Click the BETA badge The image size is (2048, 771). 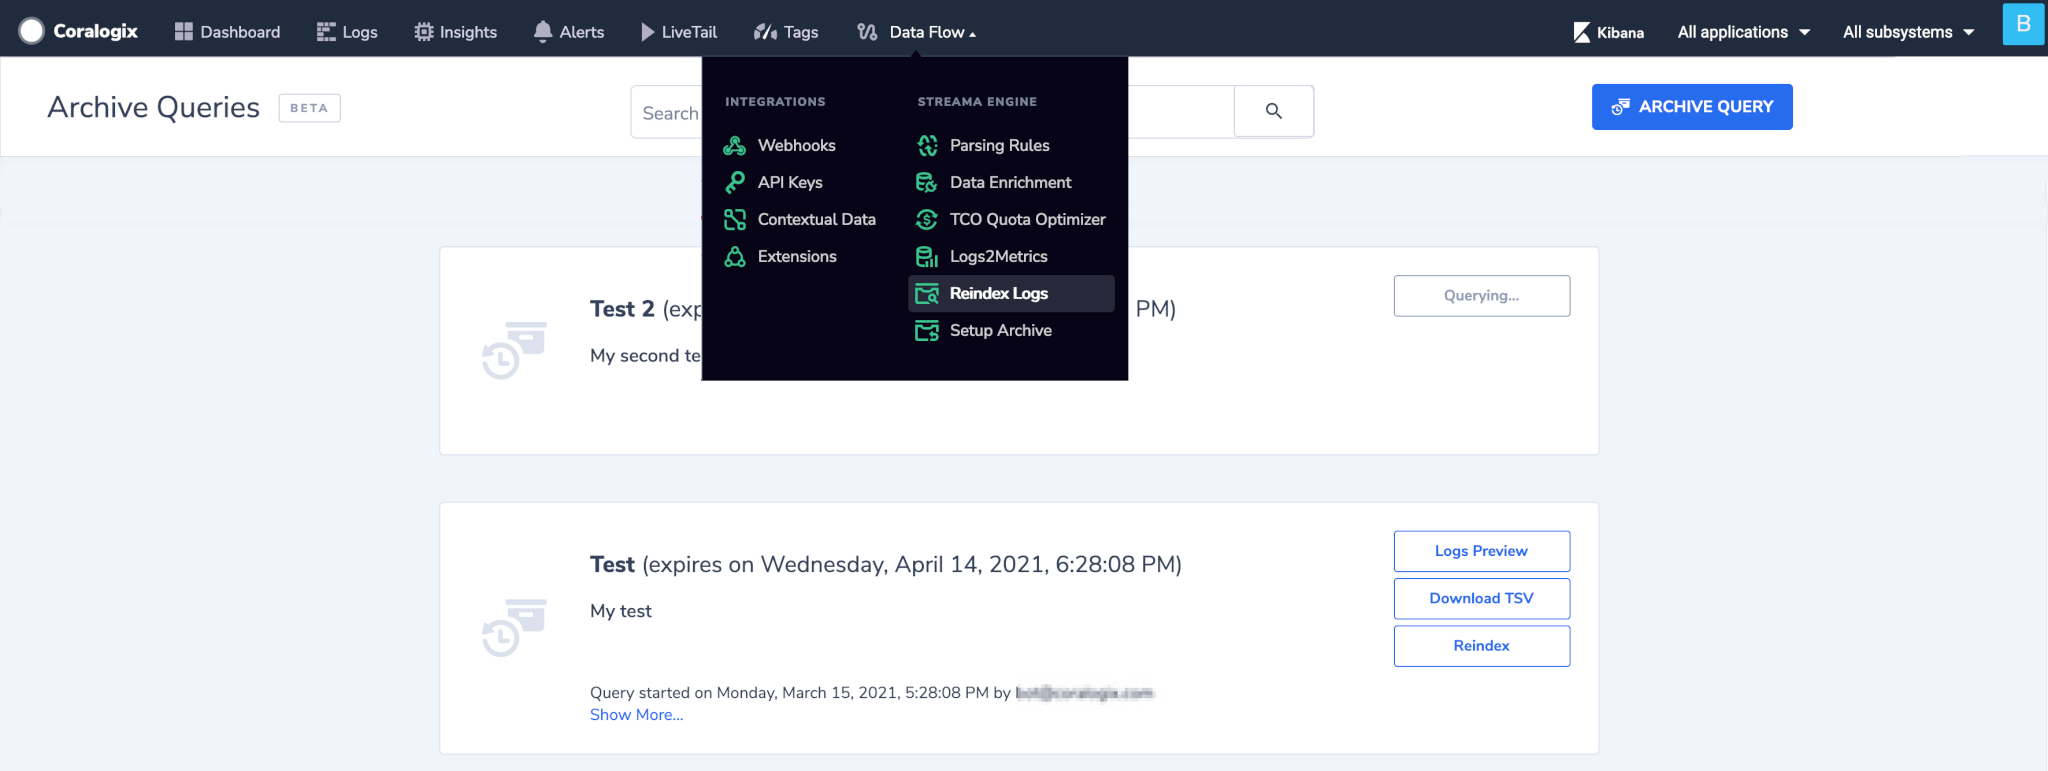click(x=309, y=108)
